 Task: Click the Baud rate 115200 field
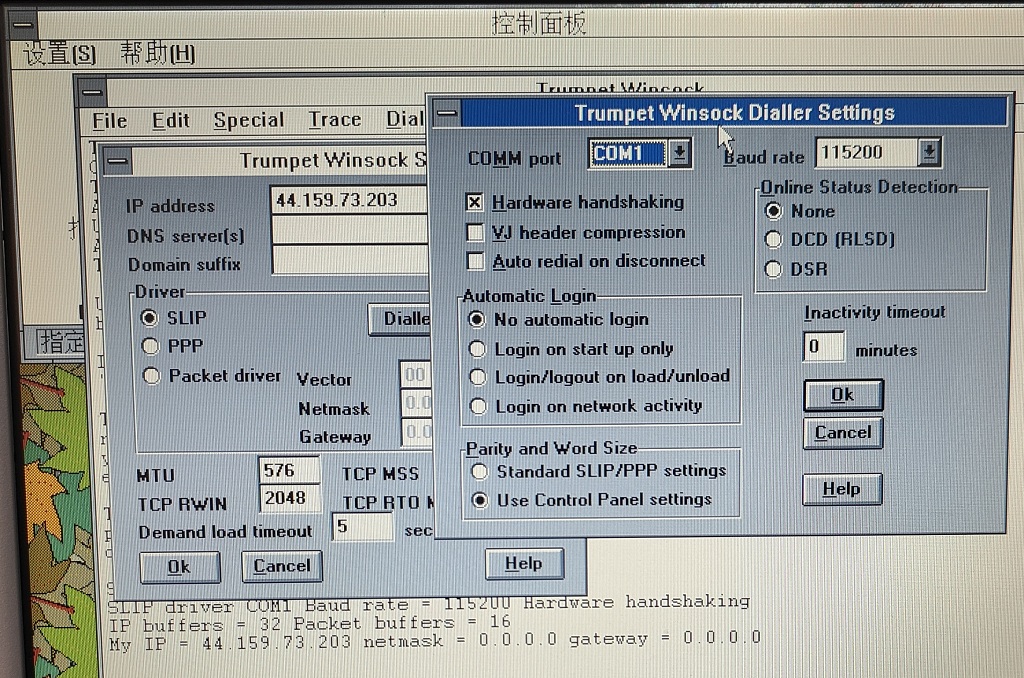coord(867,152)
